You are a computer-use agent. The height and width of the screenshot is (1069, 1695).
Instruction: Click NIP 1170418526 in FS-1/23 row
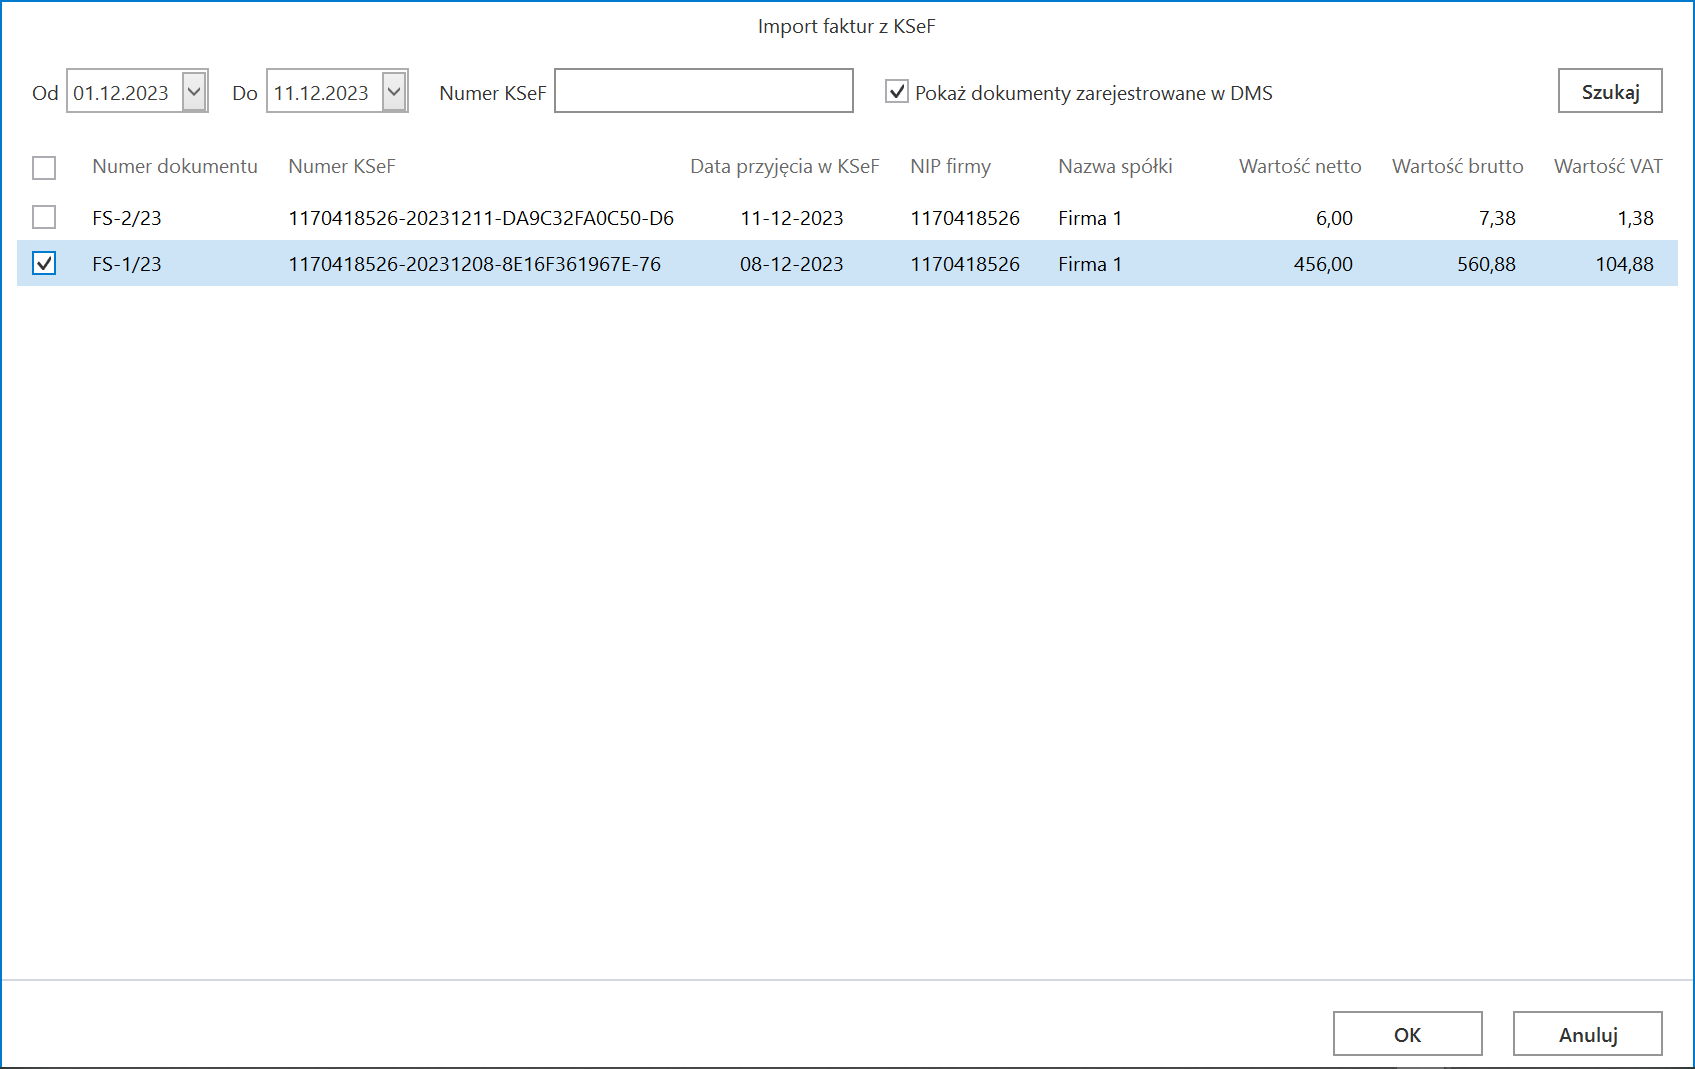click(965, 264)
